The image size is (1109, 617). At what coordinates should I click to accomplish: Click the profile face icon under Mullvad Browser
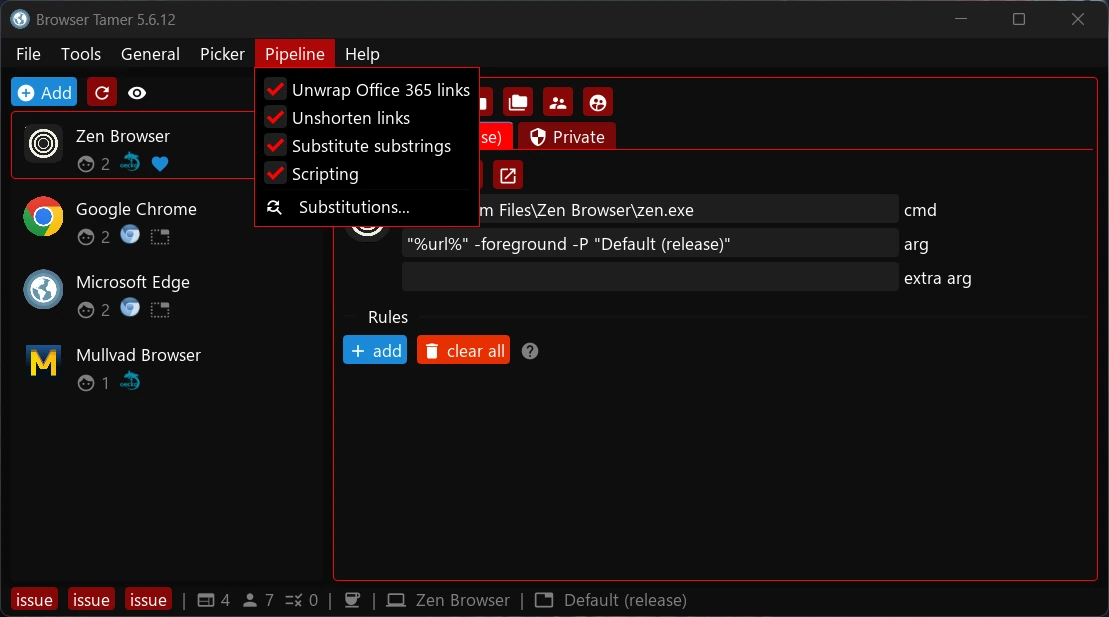pos(86,383)
